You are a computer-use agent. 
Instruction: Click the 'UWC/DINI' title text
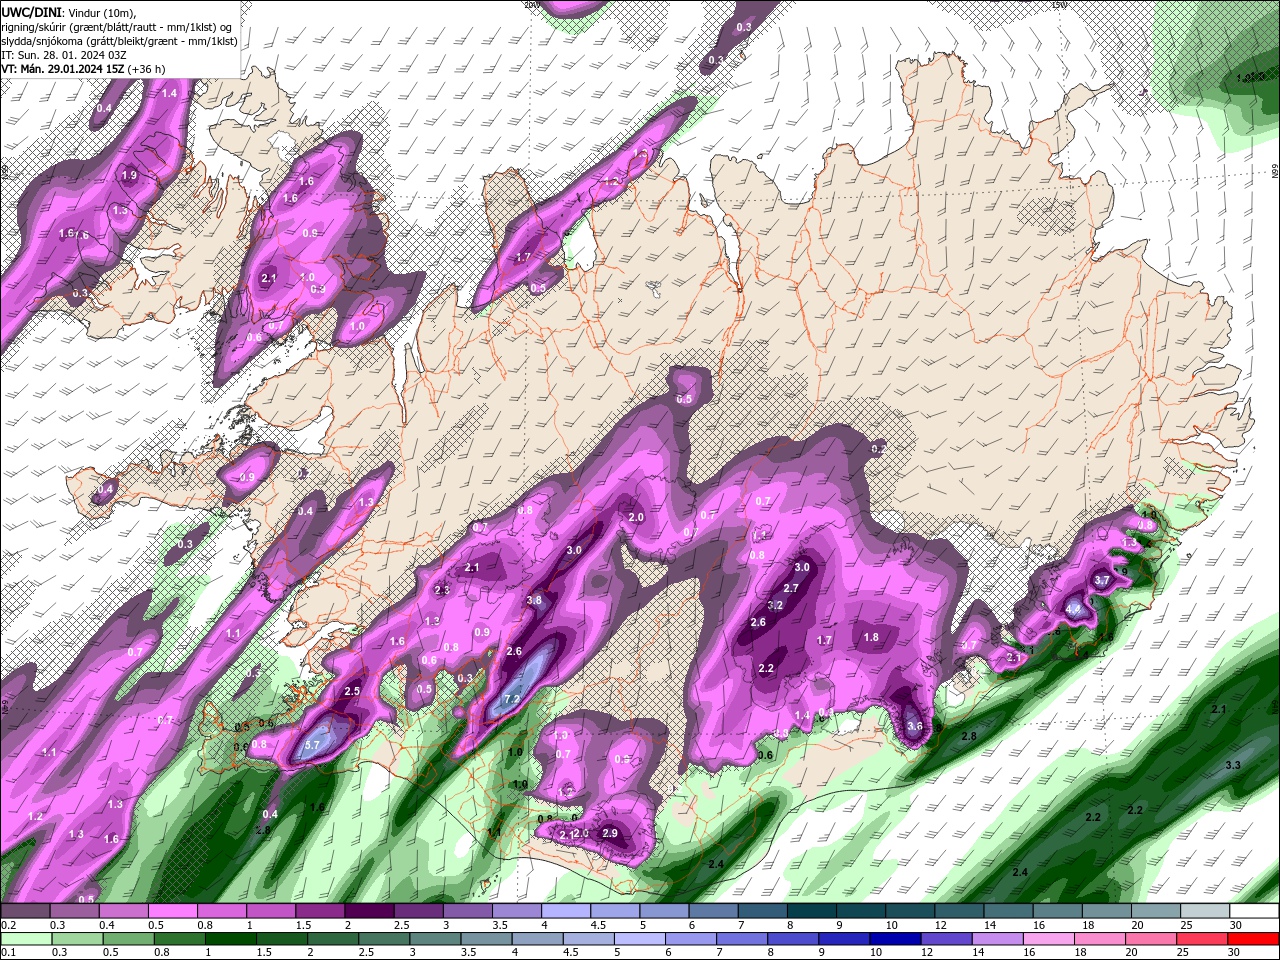point(30,11)
